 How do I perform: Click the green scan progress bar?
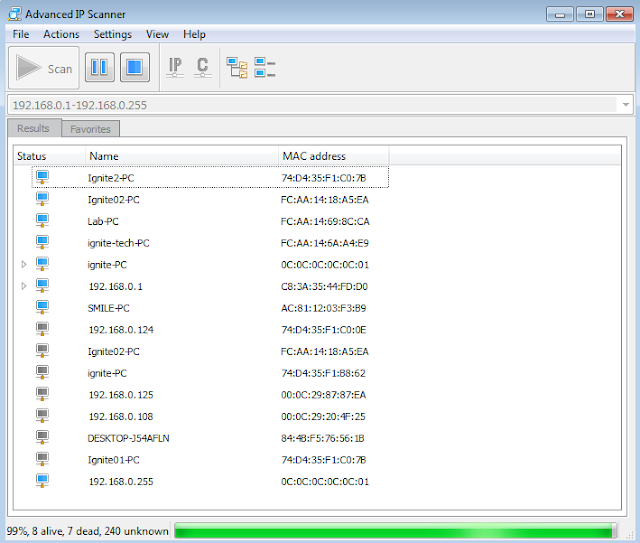point(395,531)
